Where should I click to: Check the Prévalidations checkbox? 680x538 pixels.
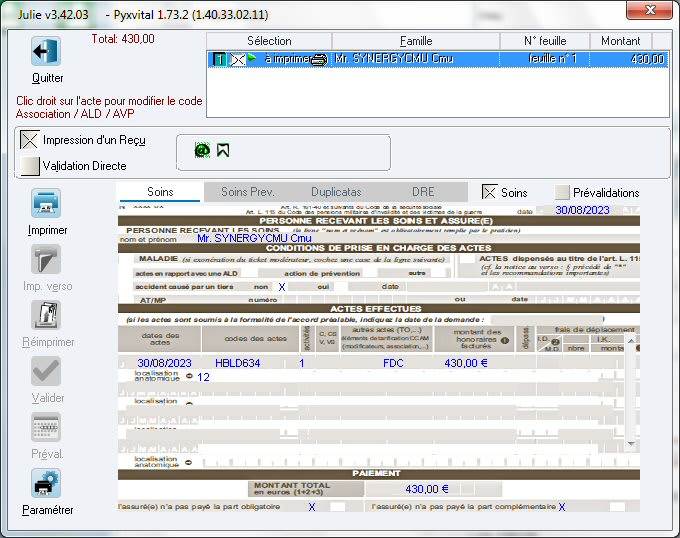pyautogui.click(x=563, y=192)
